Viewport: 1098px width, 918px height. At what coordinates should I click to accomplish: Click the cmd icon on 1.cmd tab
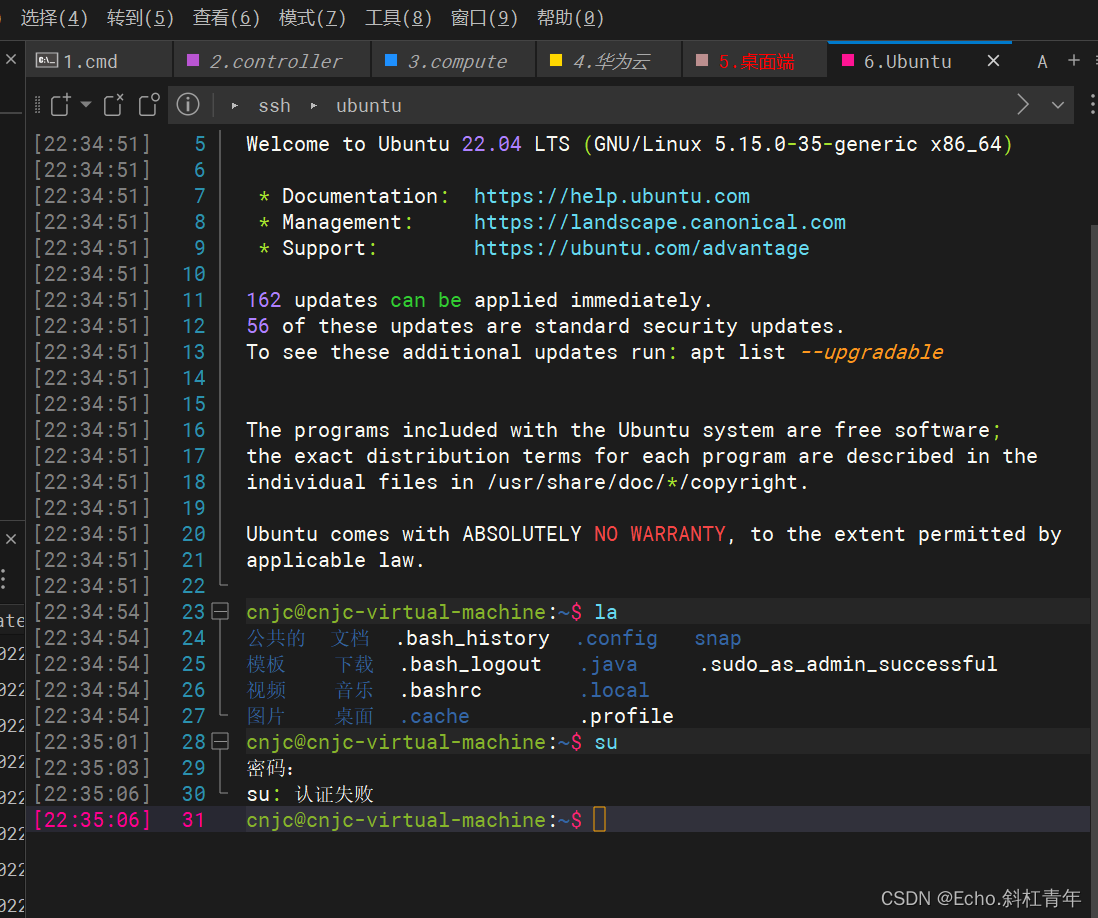point(46,61)
